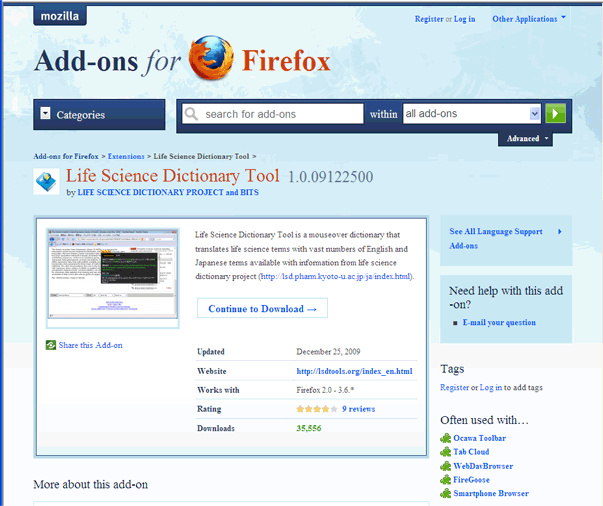Expand the Categories dropdown
This screenshot has height=506, width=603.
(x=45, y=115)
